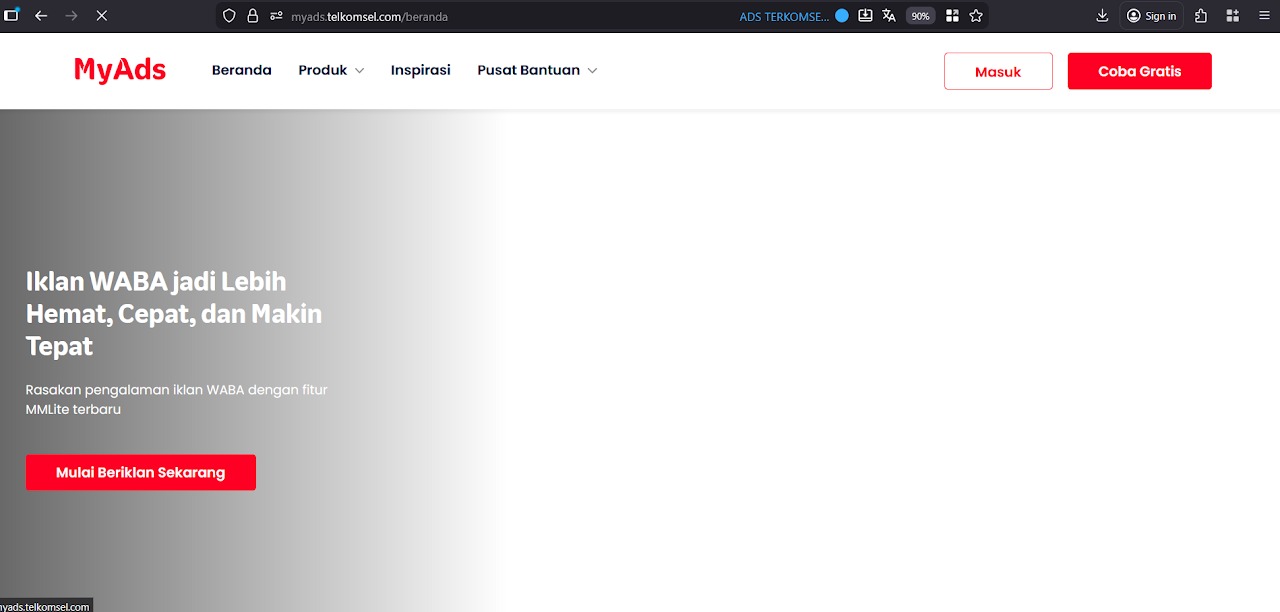Expand the Pusat Bantuan dropdown menu
This screenshot has height=612, width=1280.
pos(537,71)
